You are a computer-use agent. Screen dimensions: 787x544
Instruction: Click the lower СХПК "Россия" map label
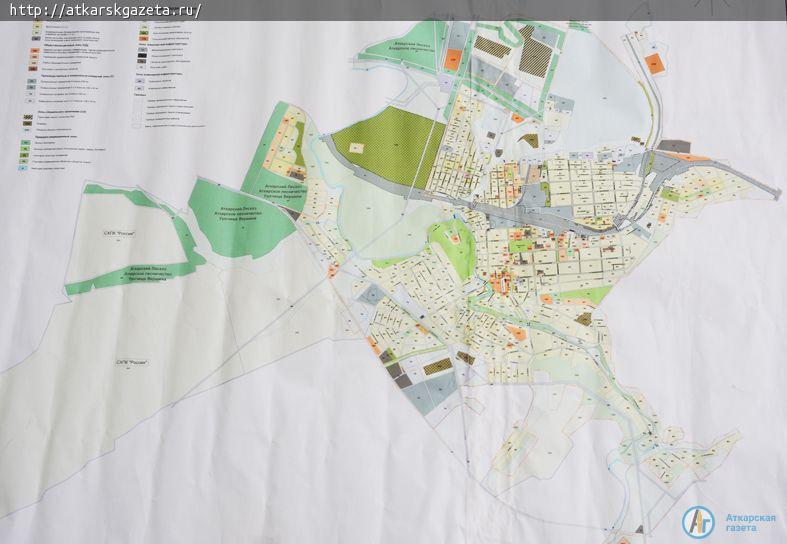click(132, 362)
